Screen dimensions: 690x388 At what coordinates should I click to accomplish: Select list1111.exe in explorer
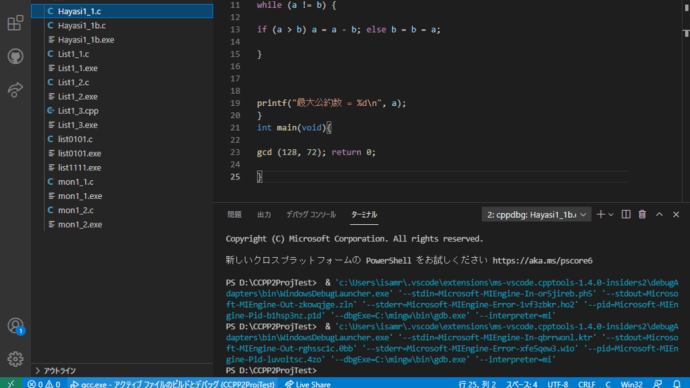pos(122,168)
